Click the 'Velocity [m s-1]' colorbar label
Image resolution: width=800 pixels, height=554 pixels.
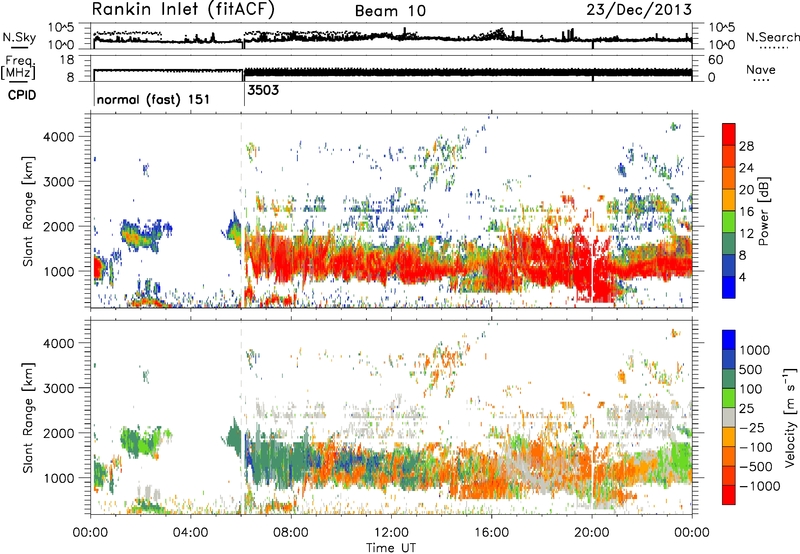tap(790, 417)
